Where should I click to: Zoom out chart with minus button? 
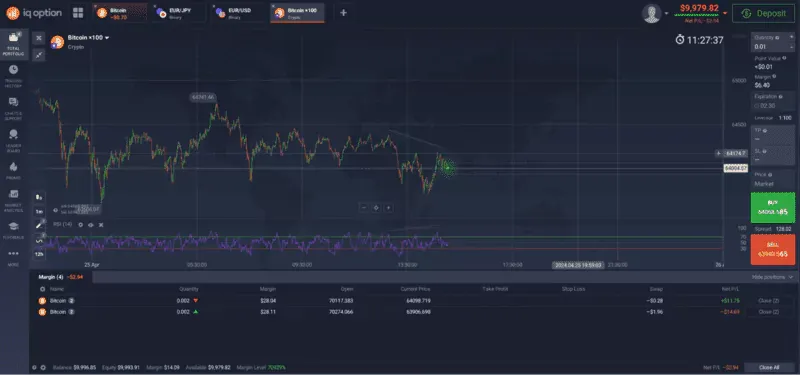[364, 208]
